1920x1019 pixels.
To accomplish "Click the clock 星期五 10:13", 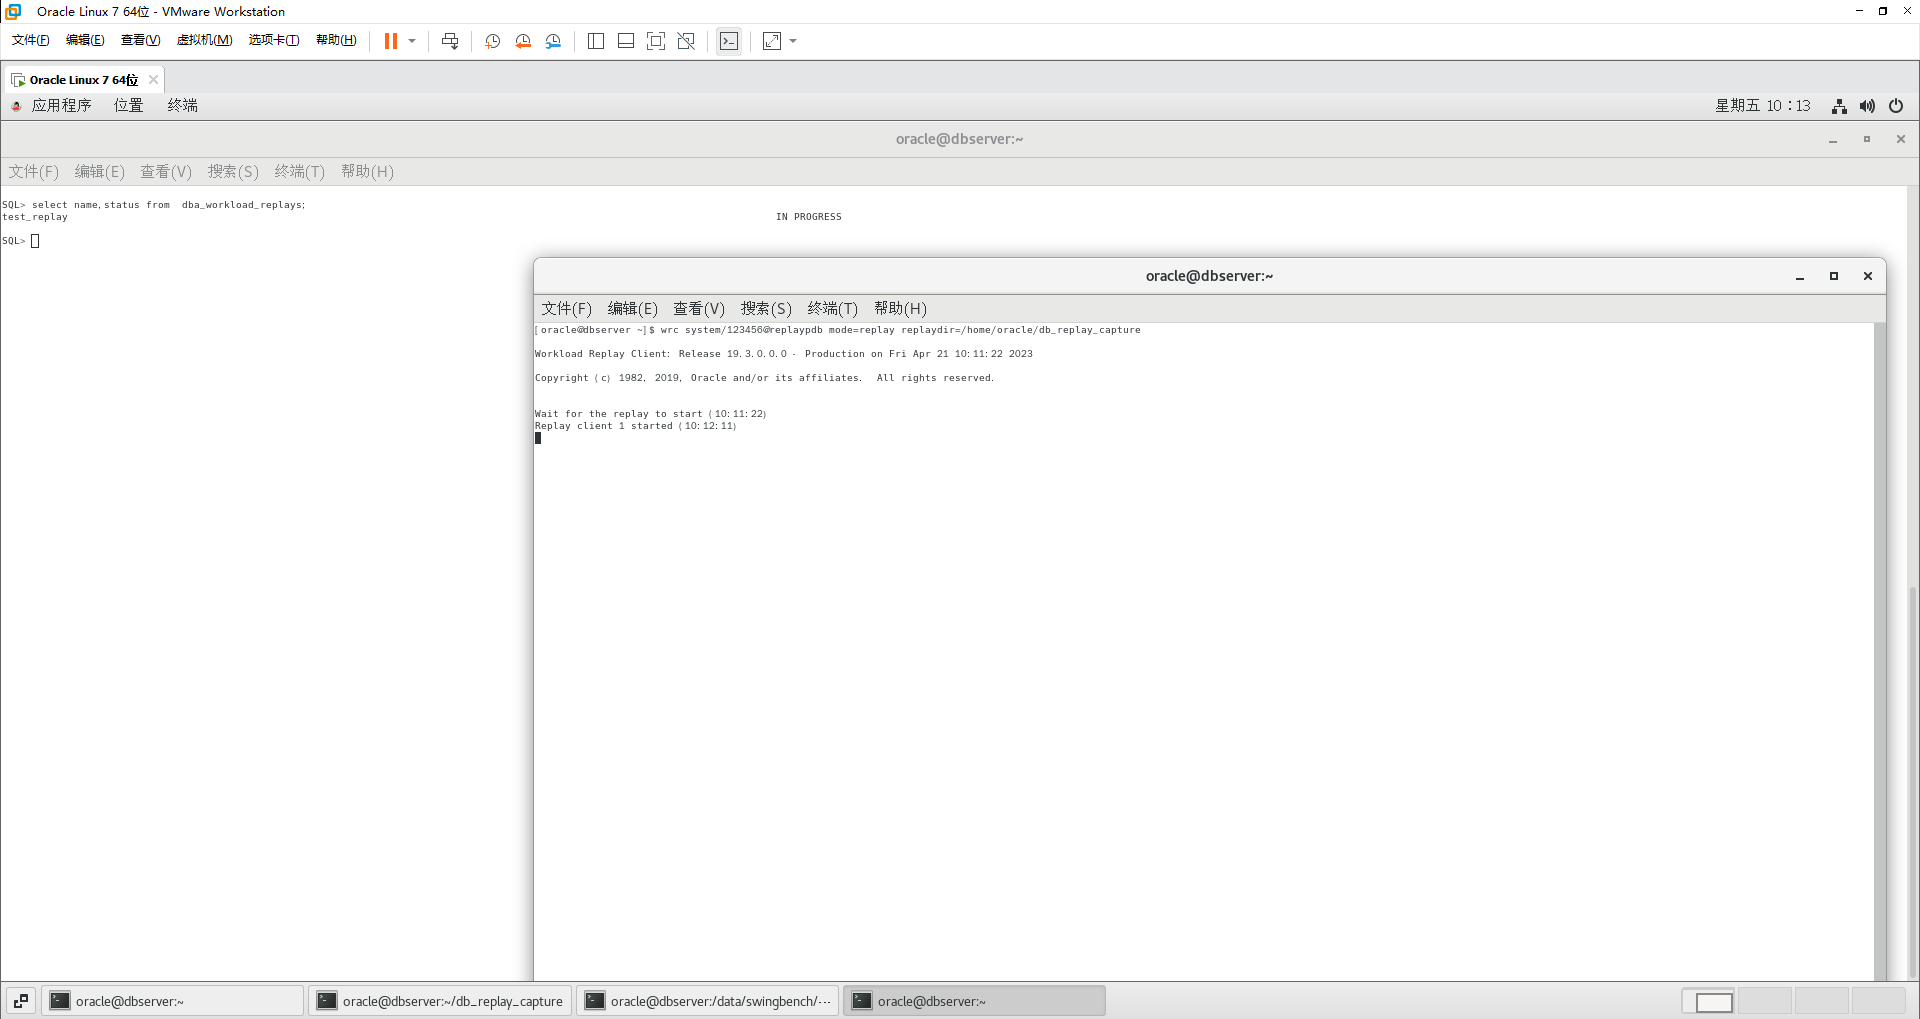I will point(1762,106).
